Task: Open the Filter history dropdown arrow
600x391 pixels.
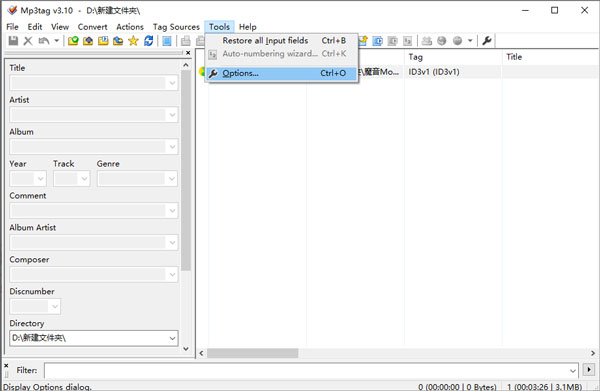Action: [573, 370]
